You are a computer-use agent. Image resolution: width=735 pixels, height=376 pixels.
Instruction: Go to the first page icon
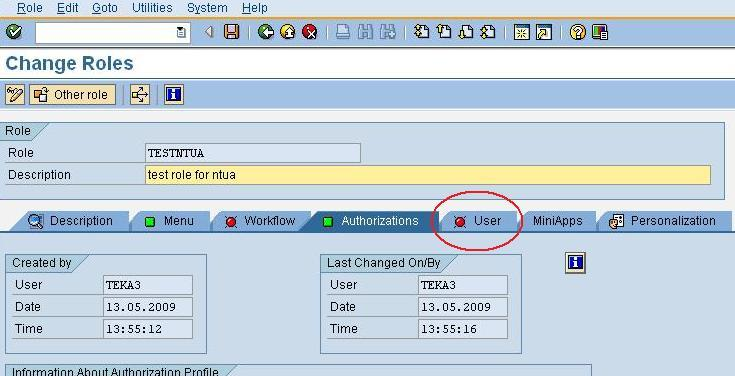click(421, 32)
